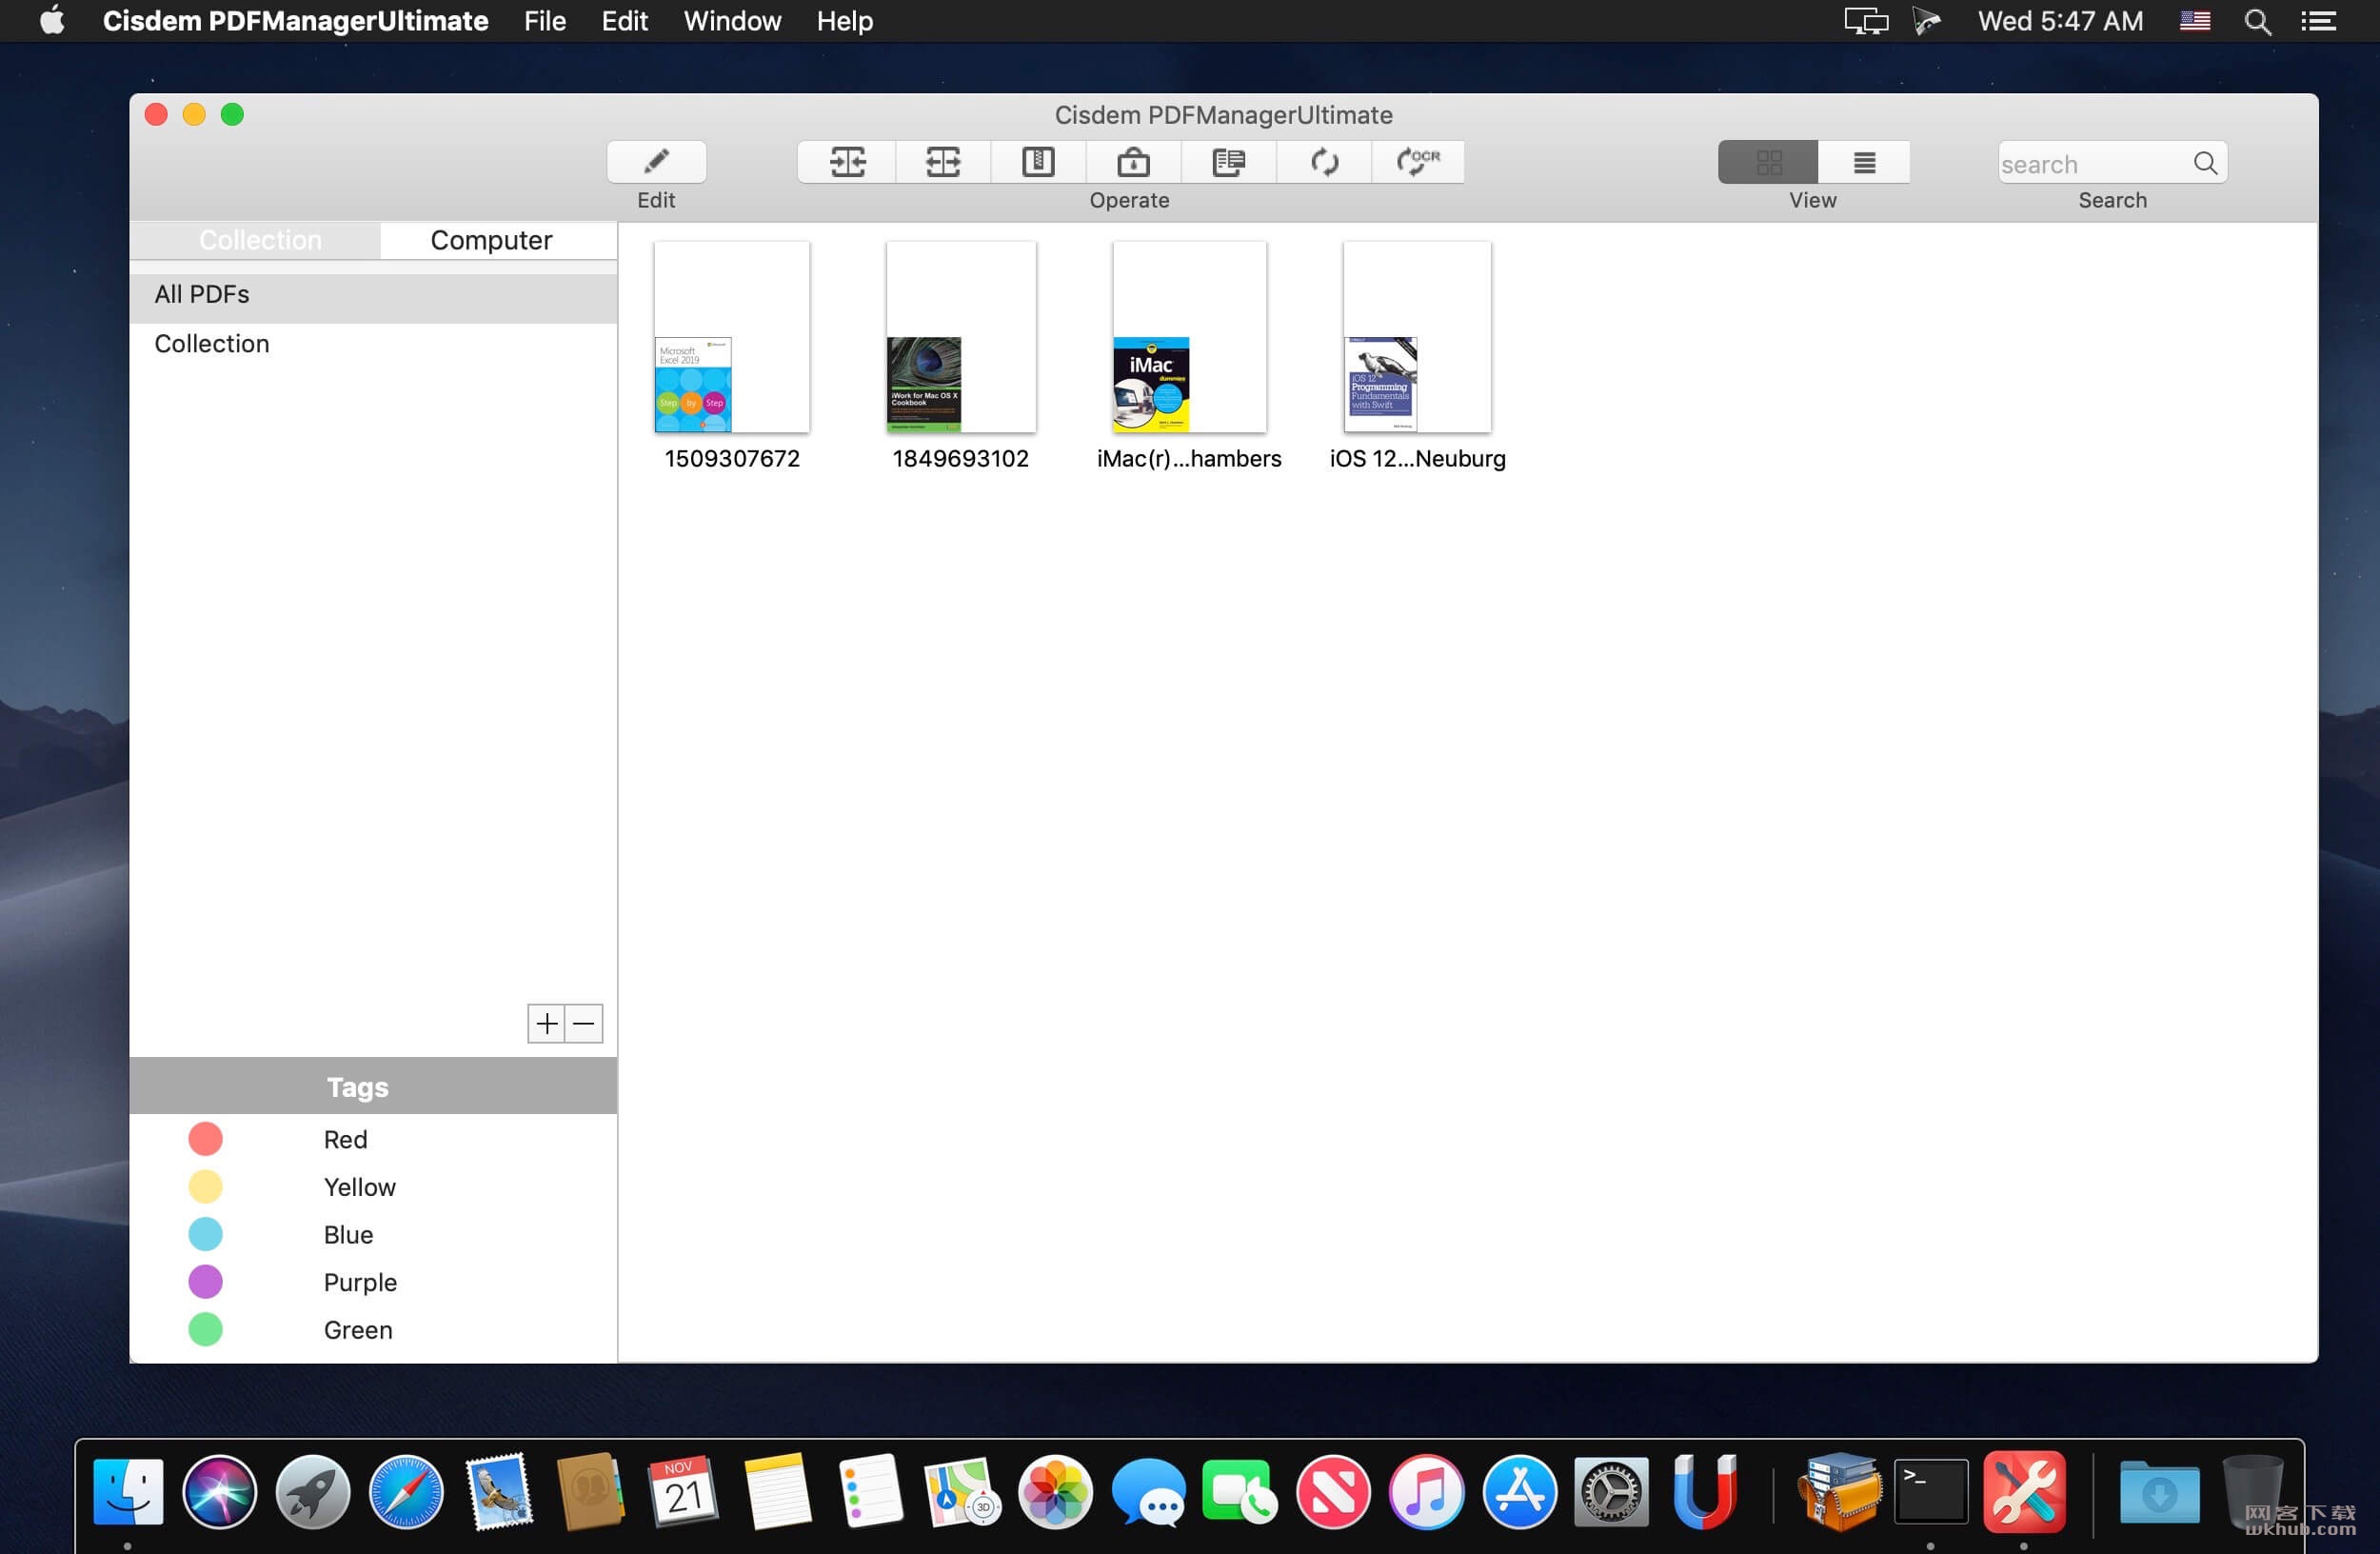This screenshot has height=1554, width=2380.
Task: Open the Downloads folder in the Dock
Action: tap(2159, 1492)
